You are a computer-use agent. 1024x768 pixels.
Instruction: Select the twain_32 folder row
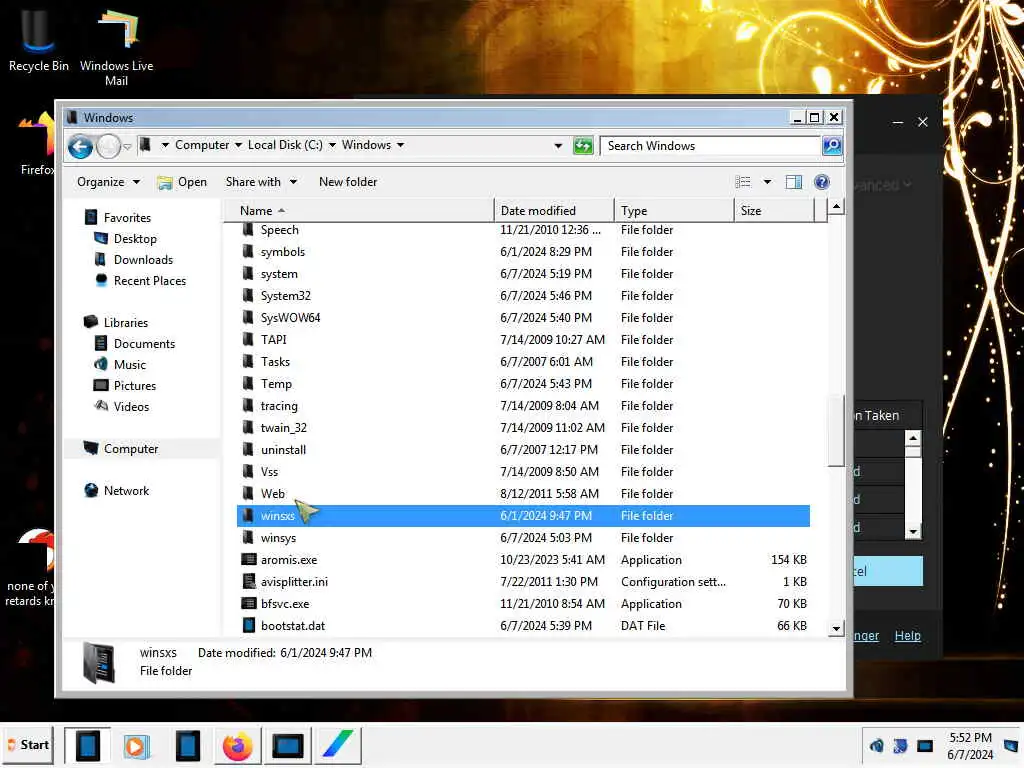[523, 428]
